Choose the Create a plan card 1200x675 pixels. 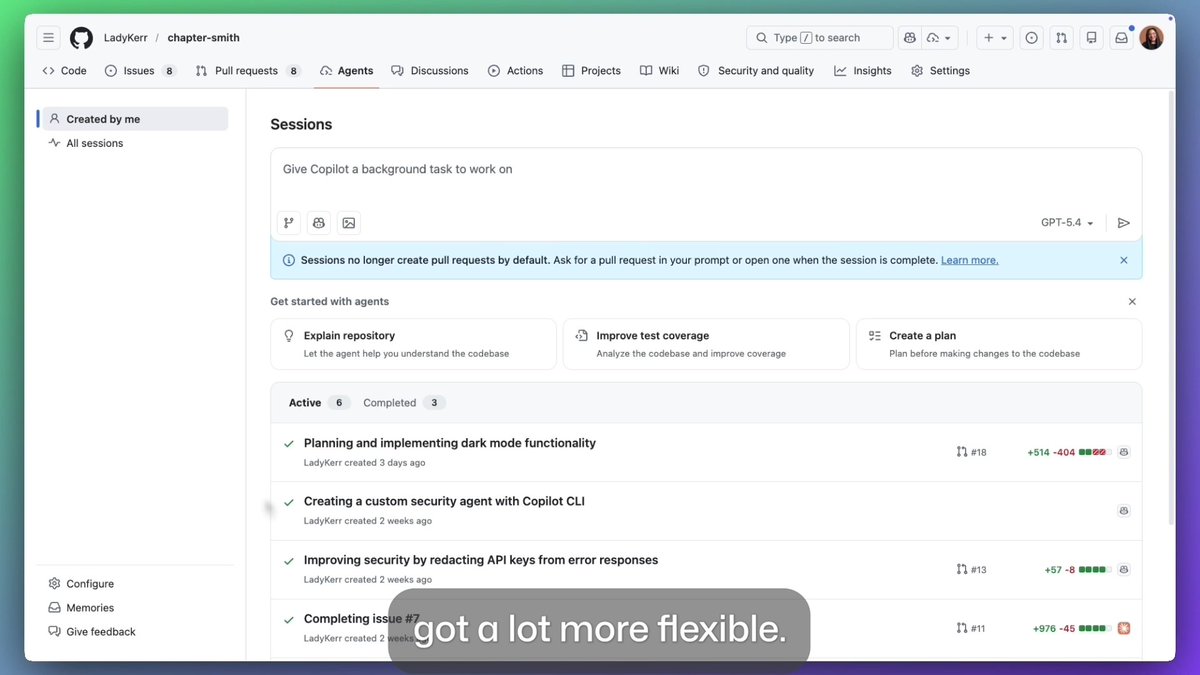[999, 344]
